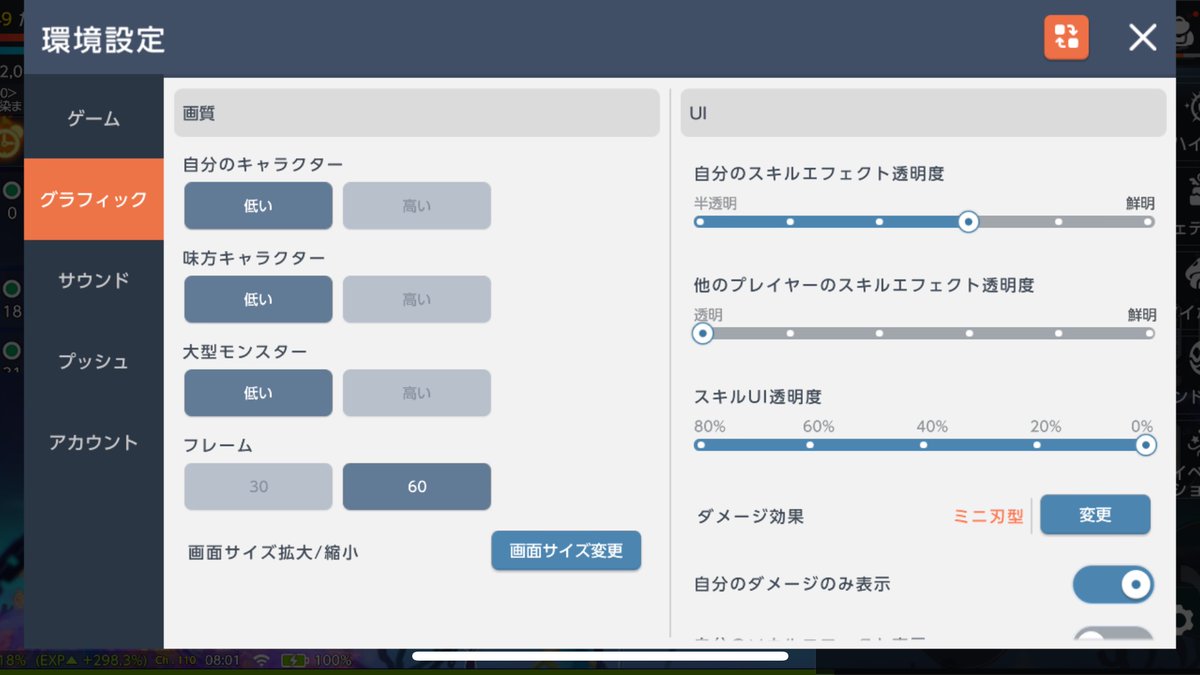Screen dimensions: 1200x675
Task: Switch to the ゲーム settings tab
Action: tap(93, 117)
